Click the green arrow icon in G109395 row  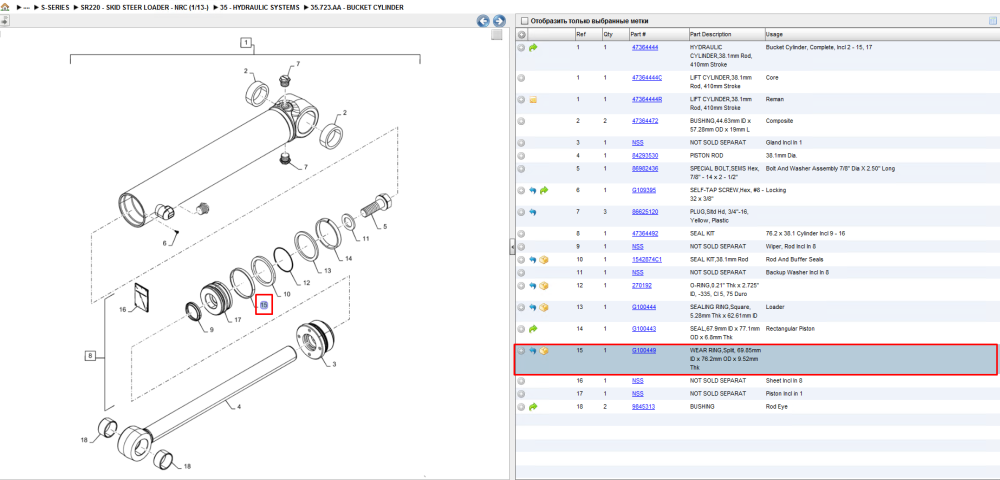(x=544, y=190)
